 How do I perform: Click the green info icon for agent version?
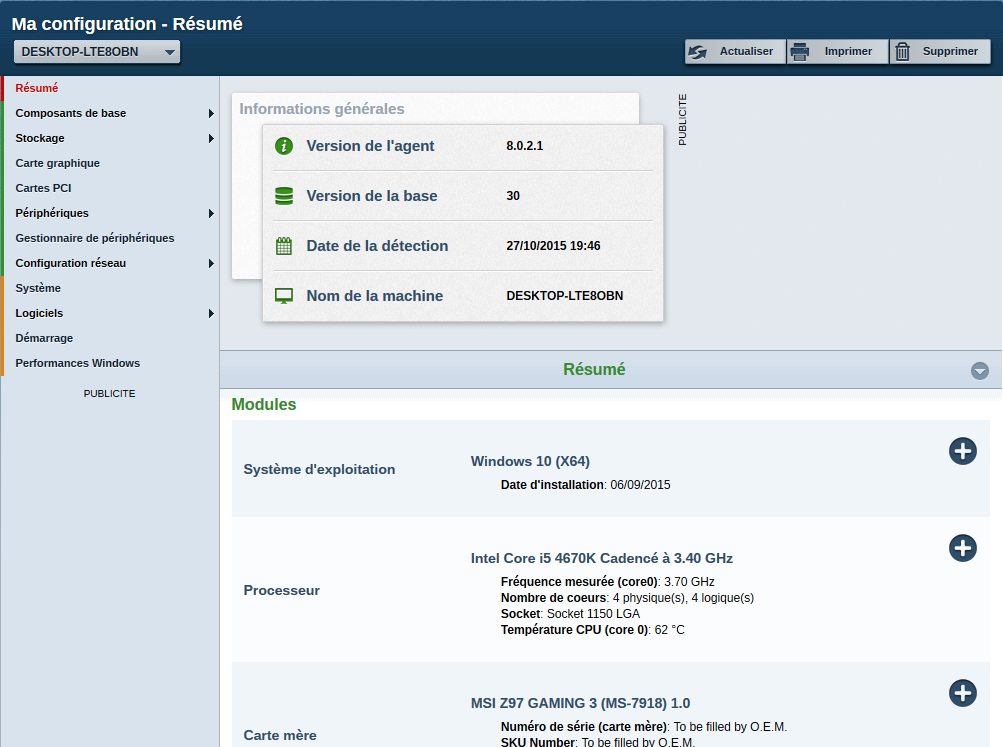click(284, 146)
